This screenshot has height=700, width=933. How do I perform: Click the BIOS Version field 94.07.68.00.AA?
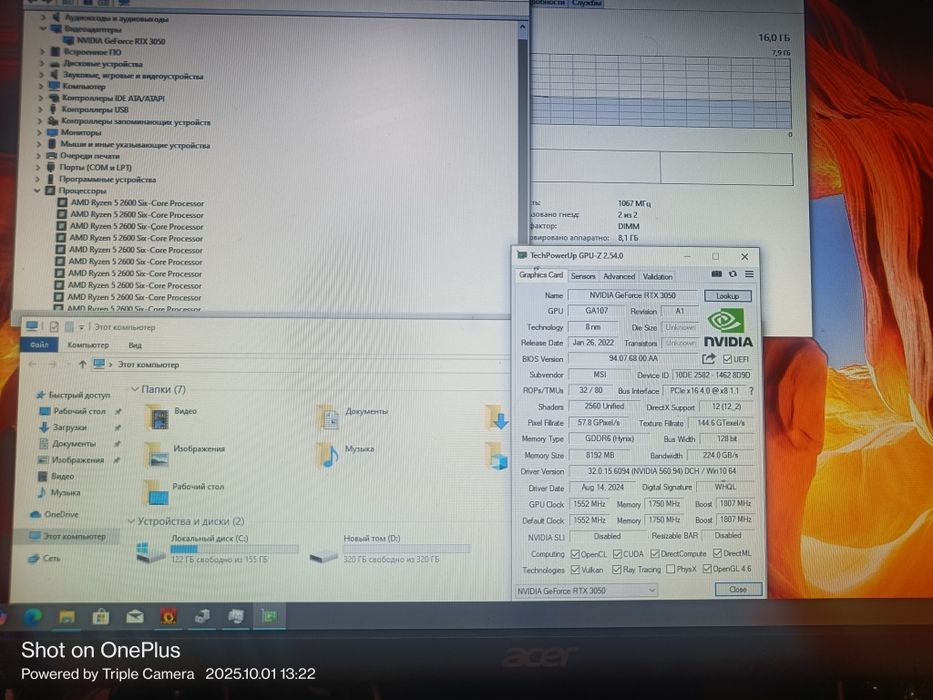(633, 359)
